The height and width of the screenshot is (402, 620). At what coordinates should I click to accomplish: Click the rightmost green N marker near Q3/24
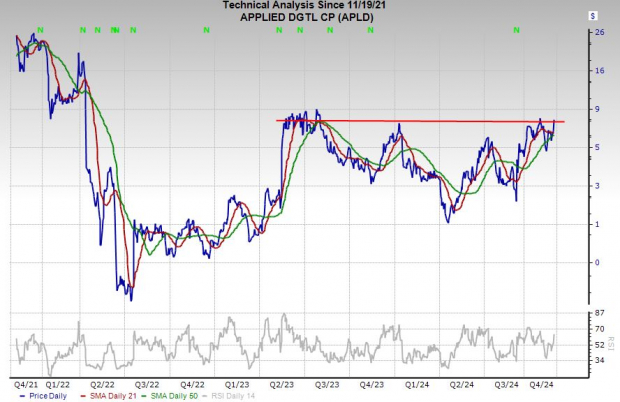pos(517,31)
